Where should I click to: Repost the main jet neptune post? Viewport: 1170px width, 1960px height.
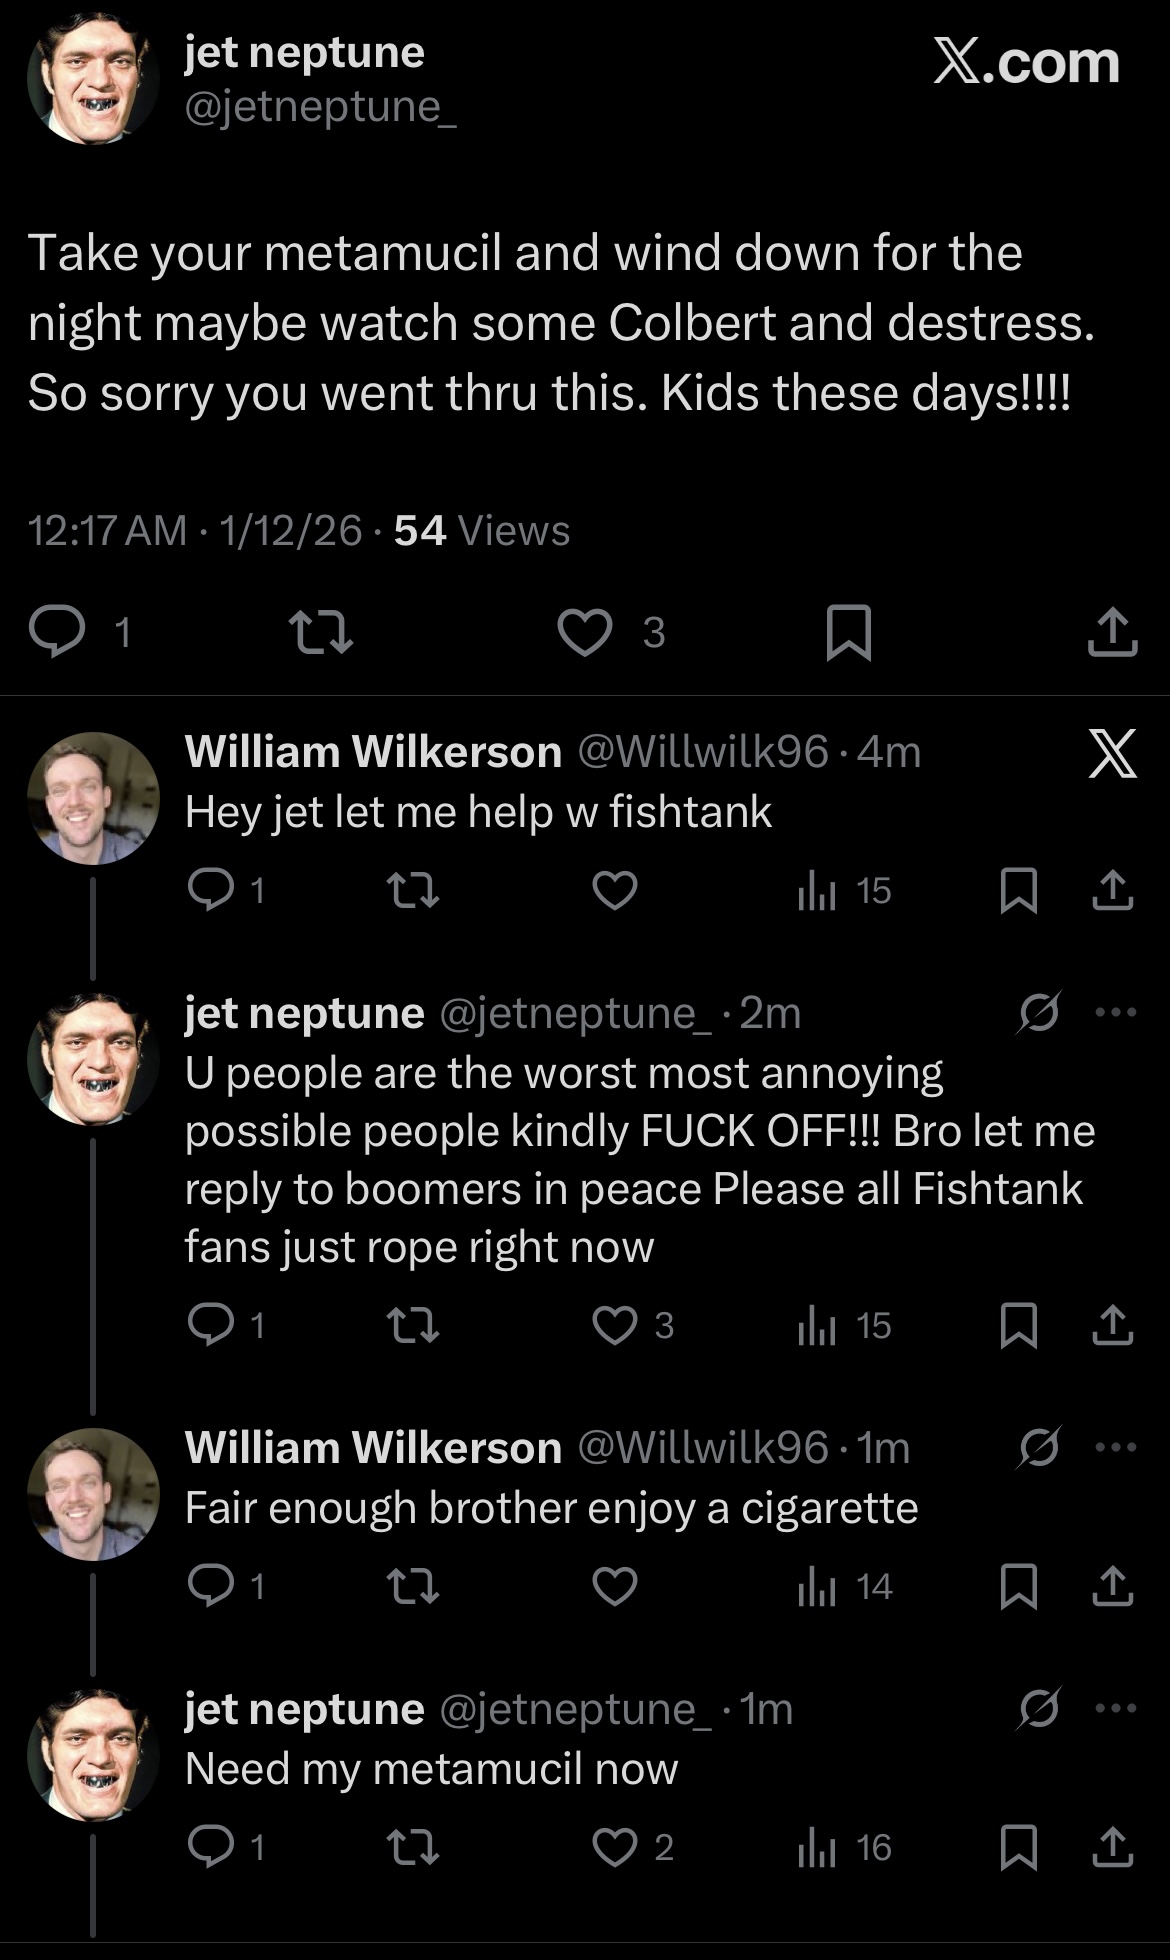320,632
